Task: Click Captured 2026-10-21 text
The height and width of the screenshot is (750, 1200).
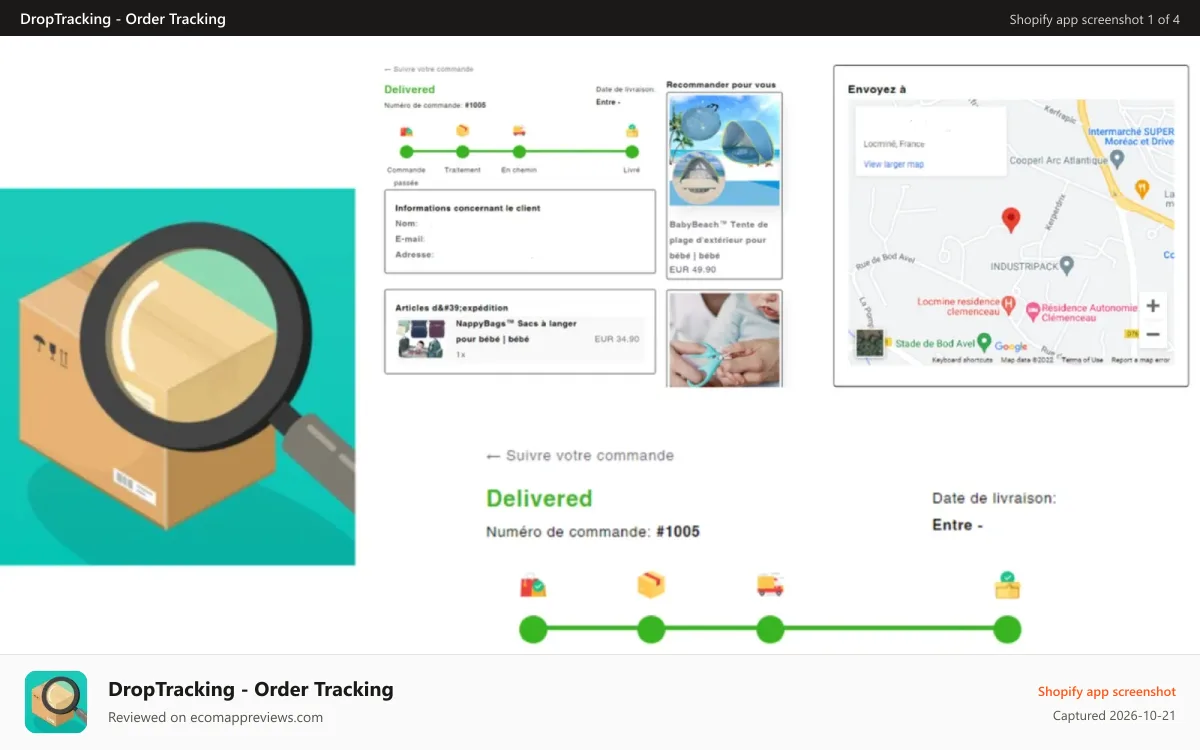Action: (1114, 716)
